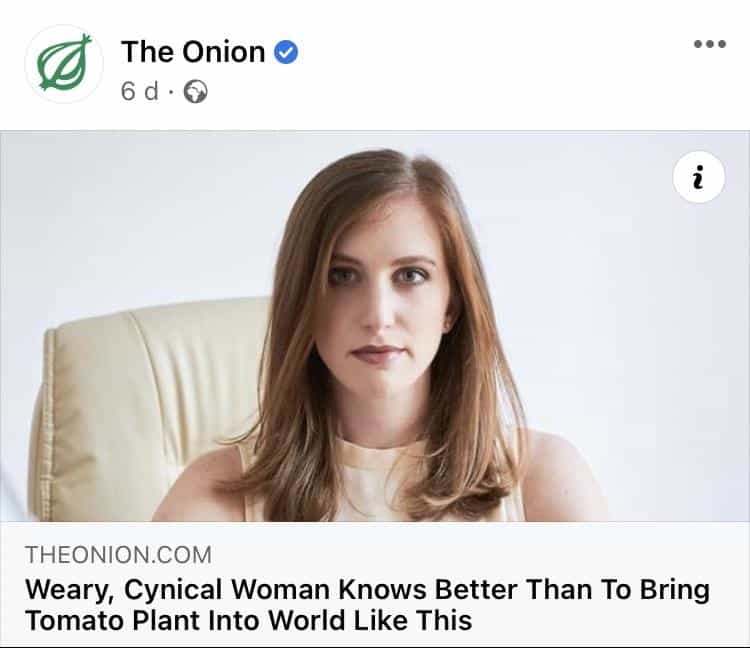Open the "Weary, Cynical Woman" headline link
The width and height of the screenshot is (750, 648).
click(366, 589)
